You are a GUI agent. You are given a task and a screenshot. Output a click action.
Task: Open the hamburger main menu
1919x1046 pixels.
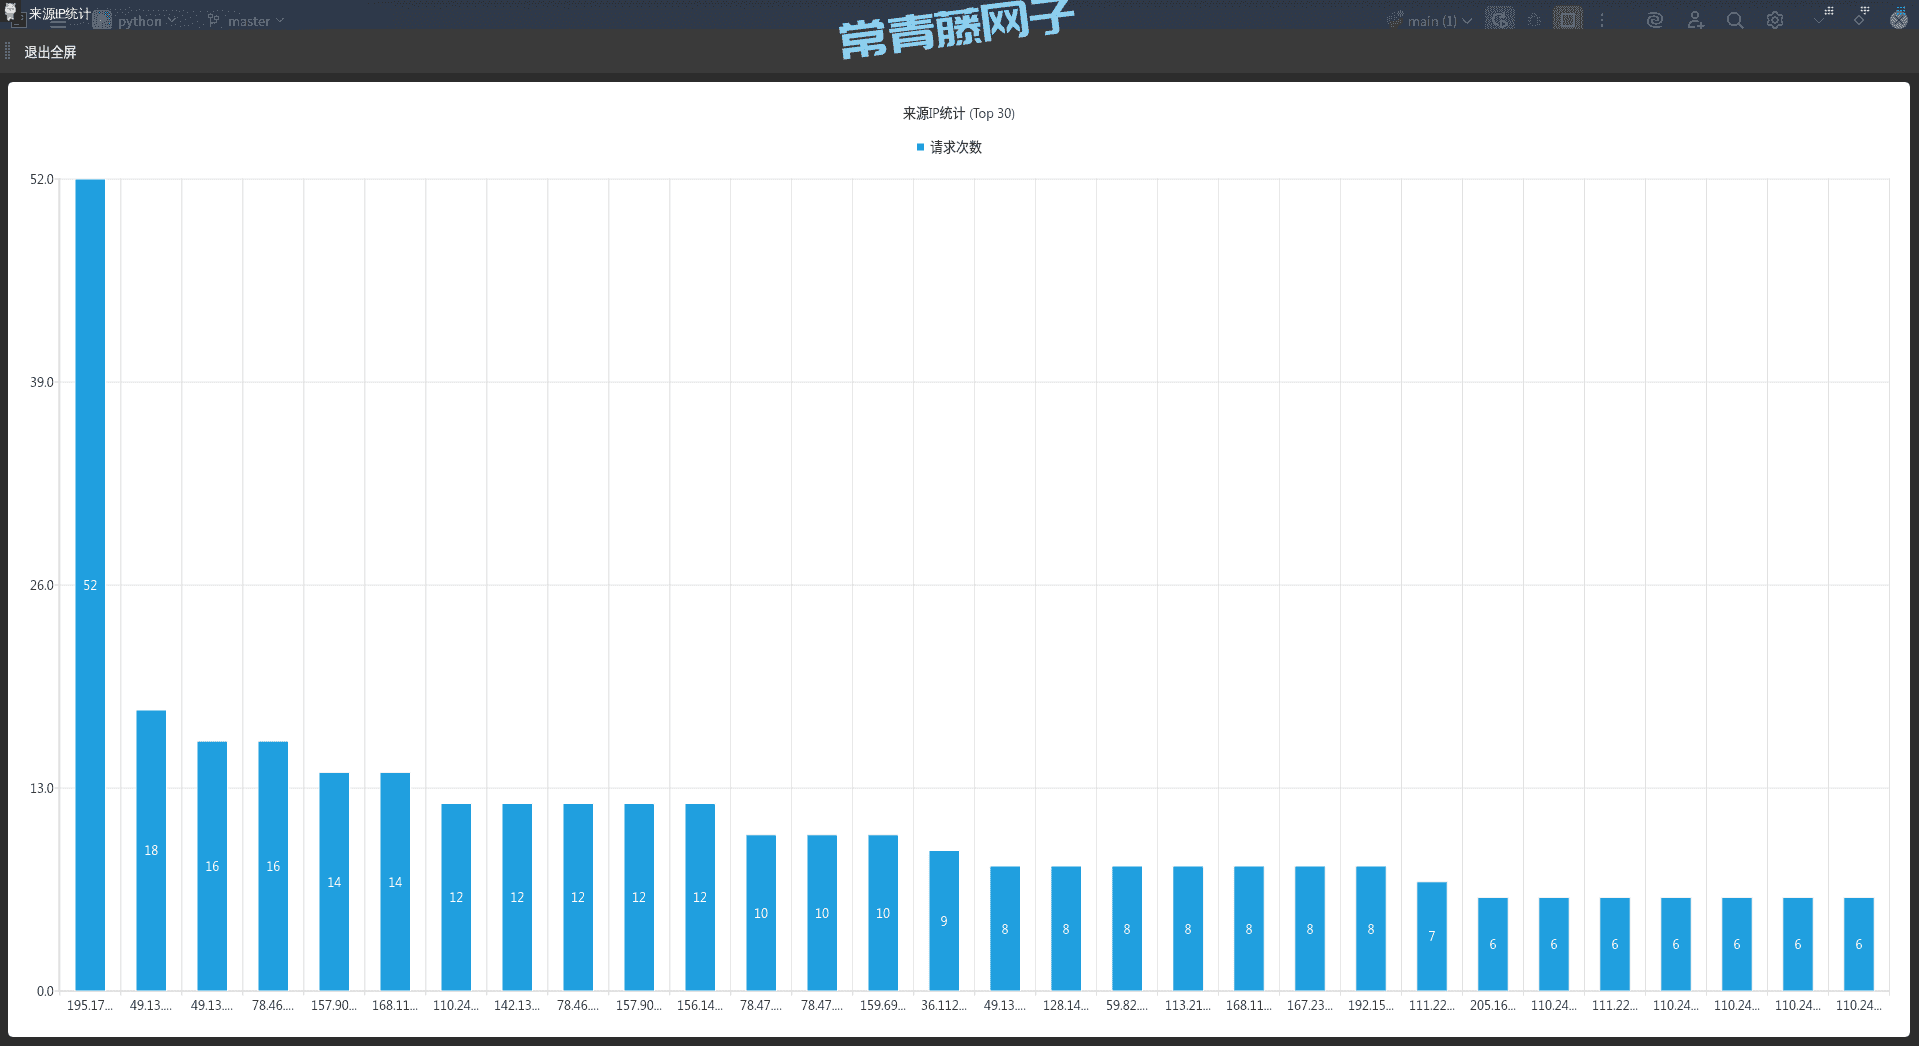tap(58, 23)
